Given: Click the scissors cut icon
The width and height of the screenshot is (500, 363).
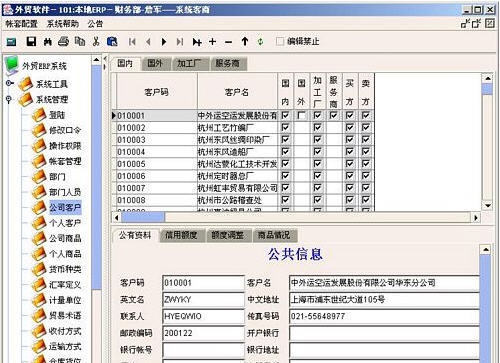Looking at the screenshot, I should coord(96,41).
